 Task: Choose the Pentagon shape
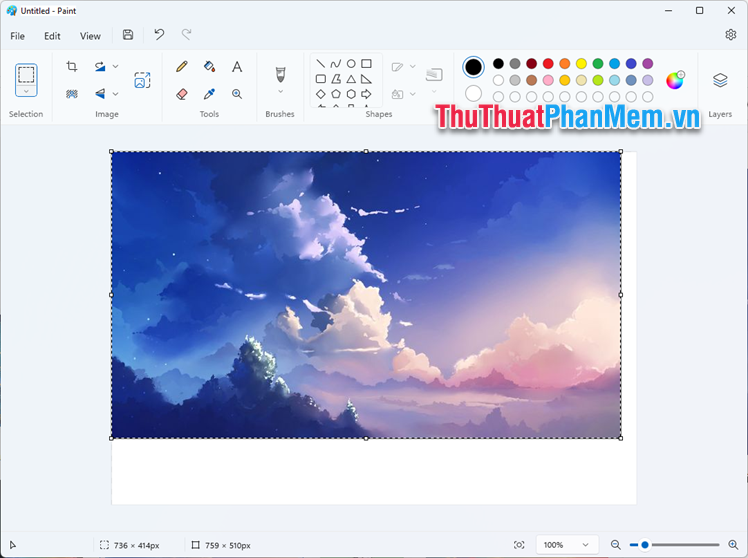336,94
